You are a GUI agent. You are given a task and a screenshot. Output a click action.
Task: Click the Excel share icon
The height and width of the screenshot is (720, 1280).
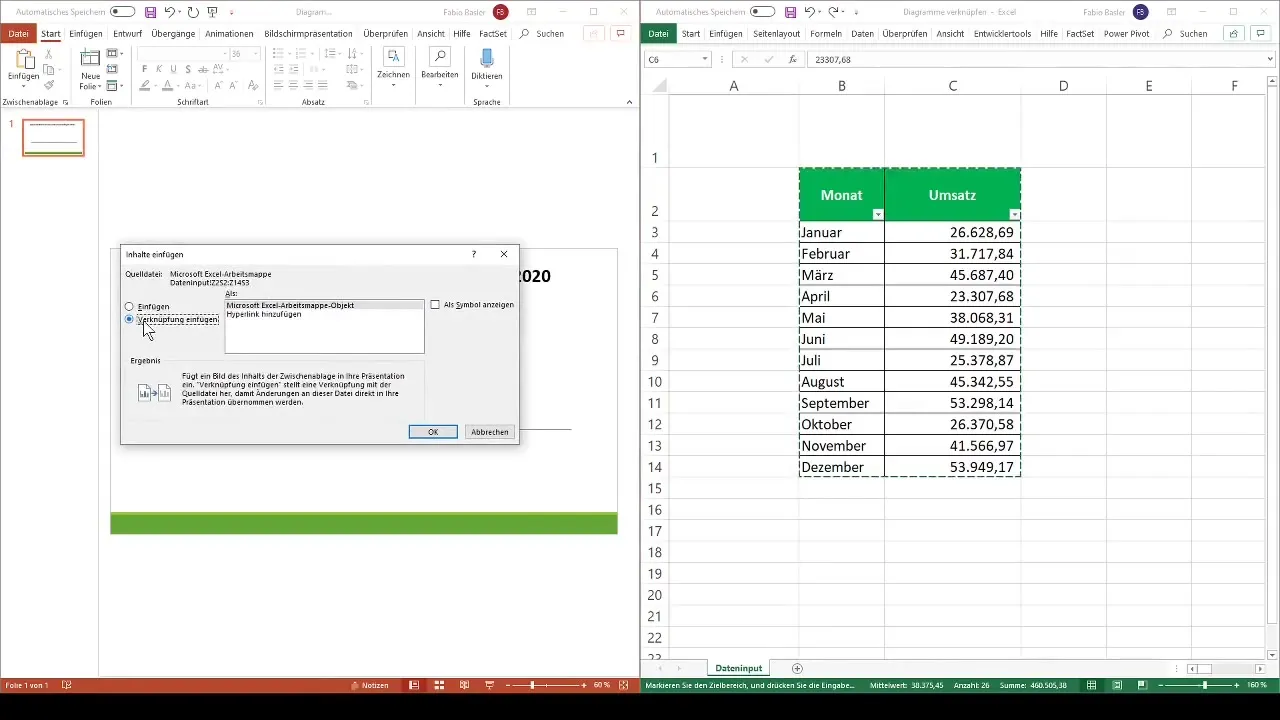1234,33
